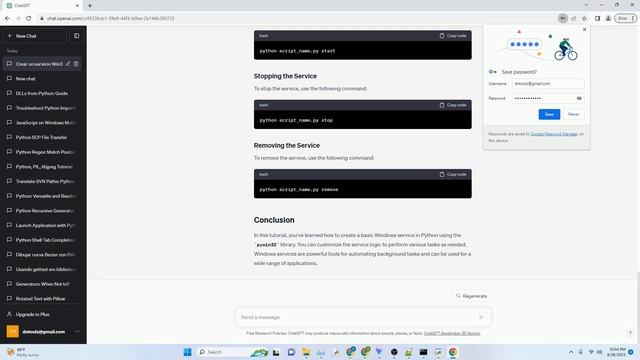Image resolution: width=640 pixels, height=360 pixels.
Task: Open the ChatGPT September Version link
Action: point(452,333)
